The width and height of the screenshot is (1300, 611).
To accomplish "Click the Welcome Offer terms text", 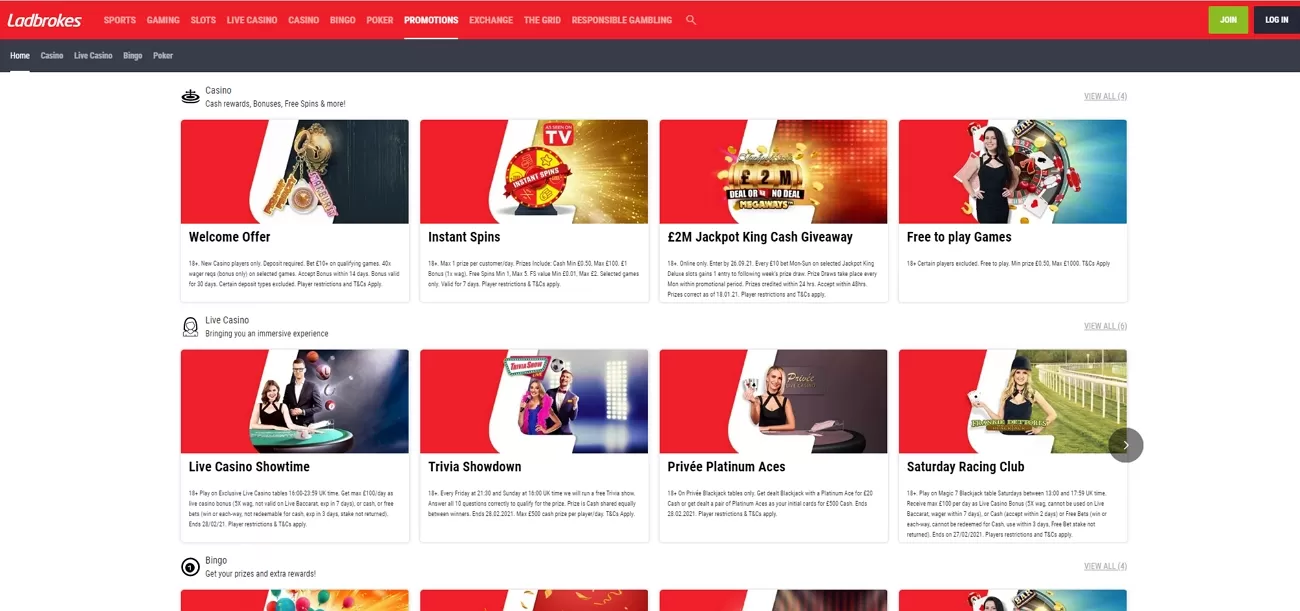I will click(x=295, y=274).
